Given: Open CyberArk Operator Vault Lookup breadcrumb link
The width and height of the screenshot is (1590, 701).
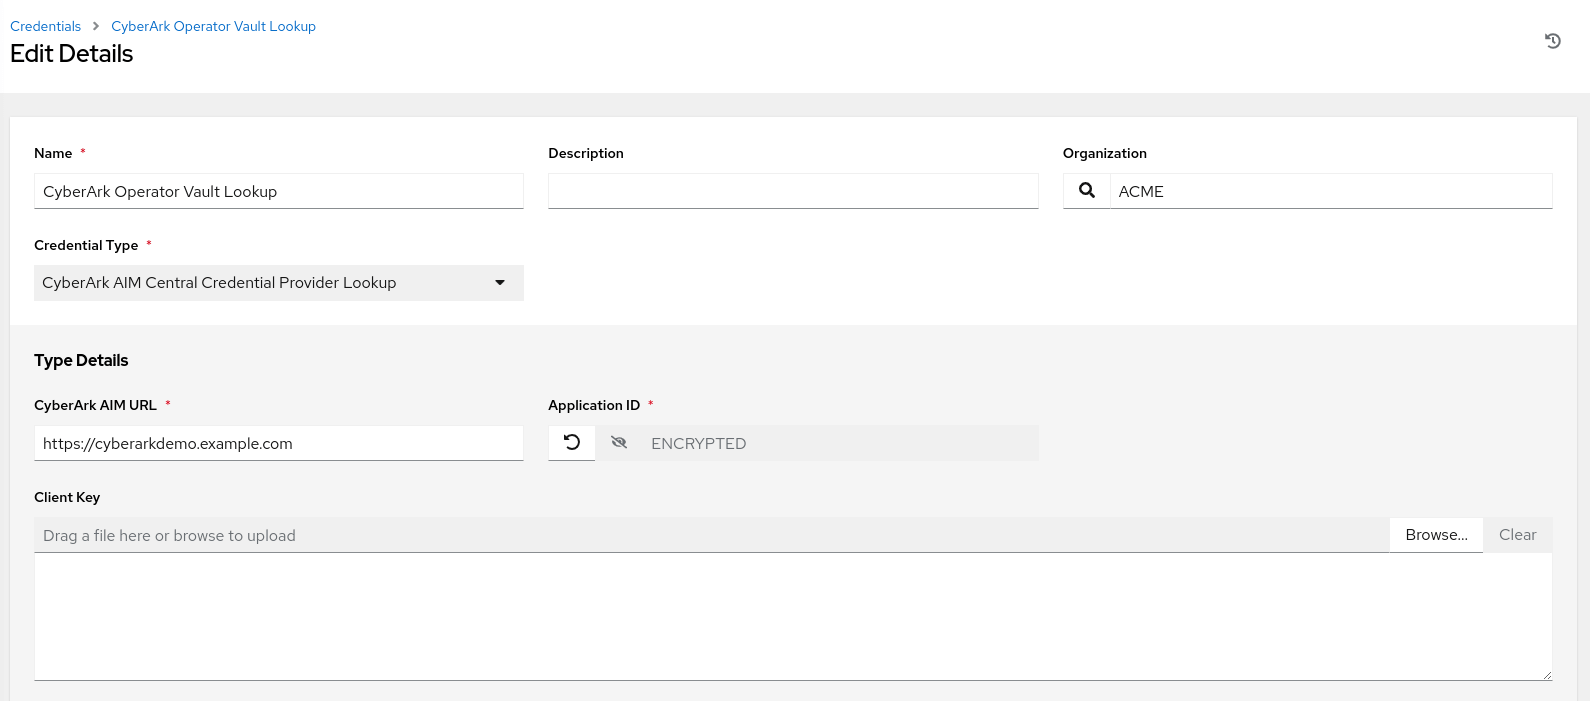Looking at the screenshot, I should (213, 26).
